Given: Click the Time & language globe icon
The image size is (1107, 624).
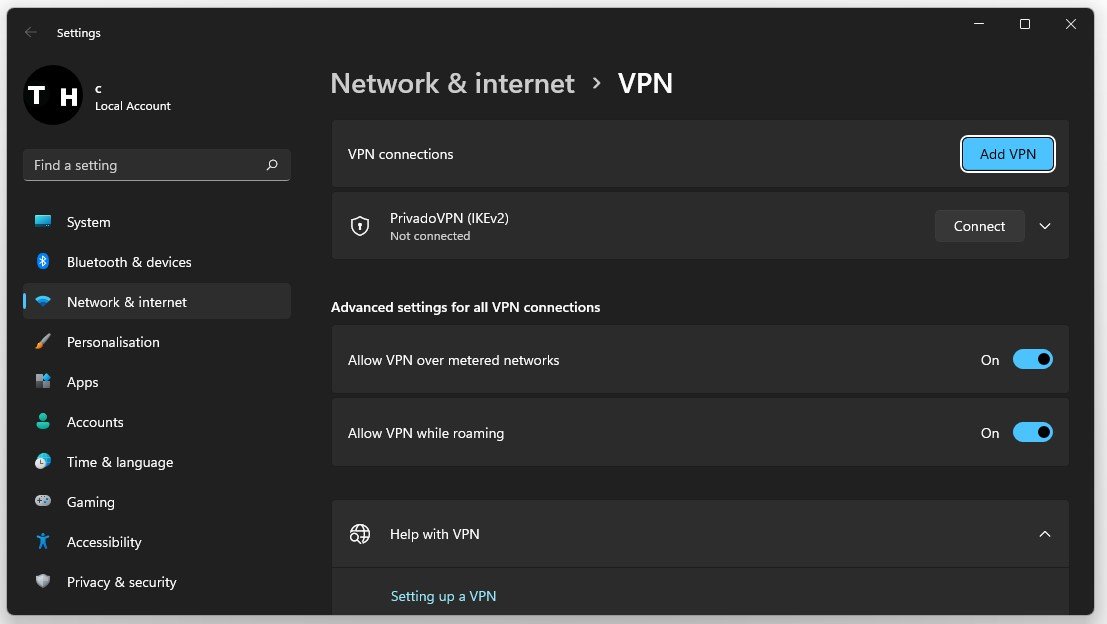Looking at the screenshot, I should click(43, 462).
